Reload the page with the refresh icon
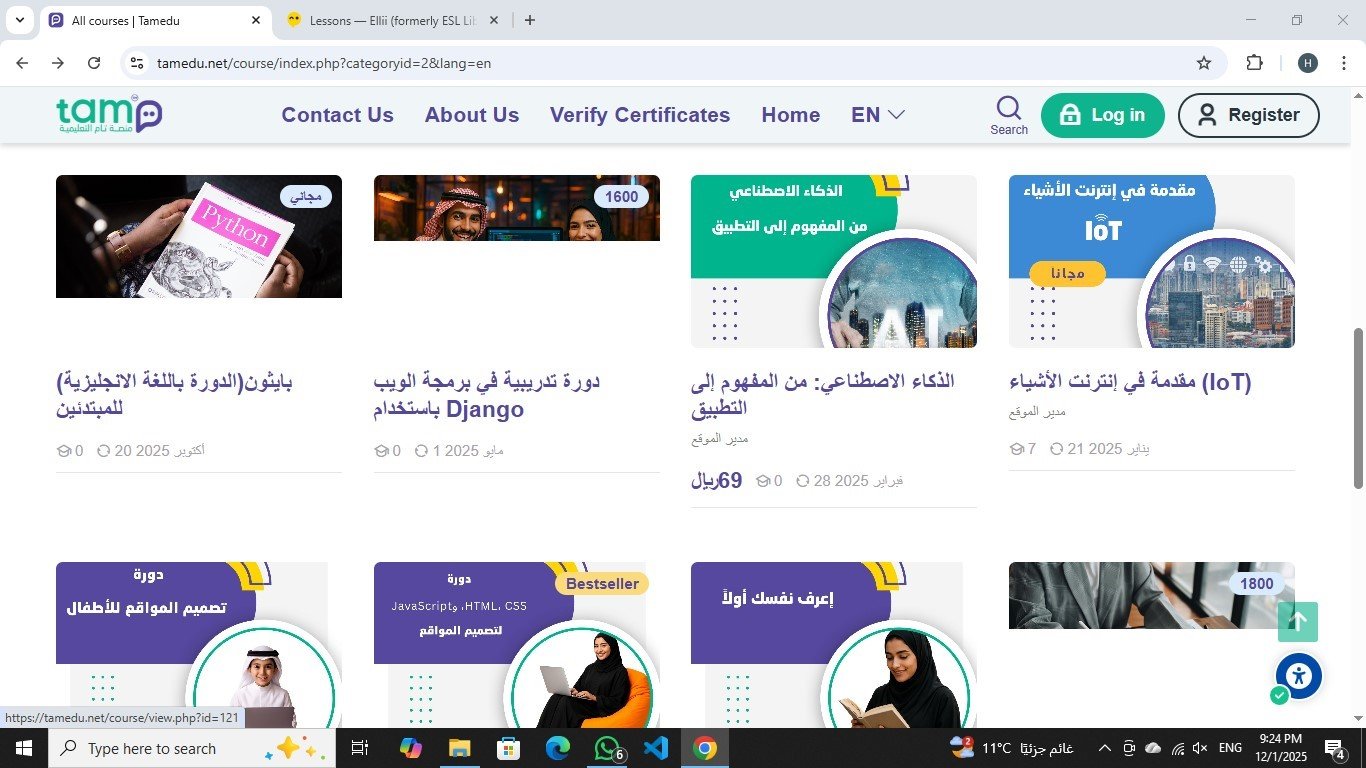Screen dimensions: 1366x768 click(x=94, y=63)
